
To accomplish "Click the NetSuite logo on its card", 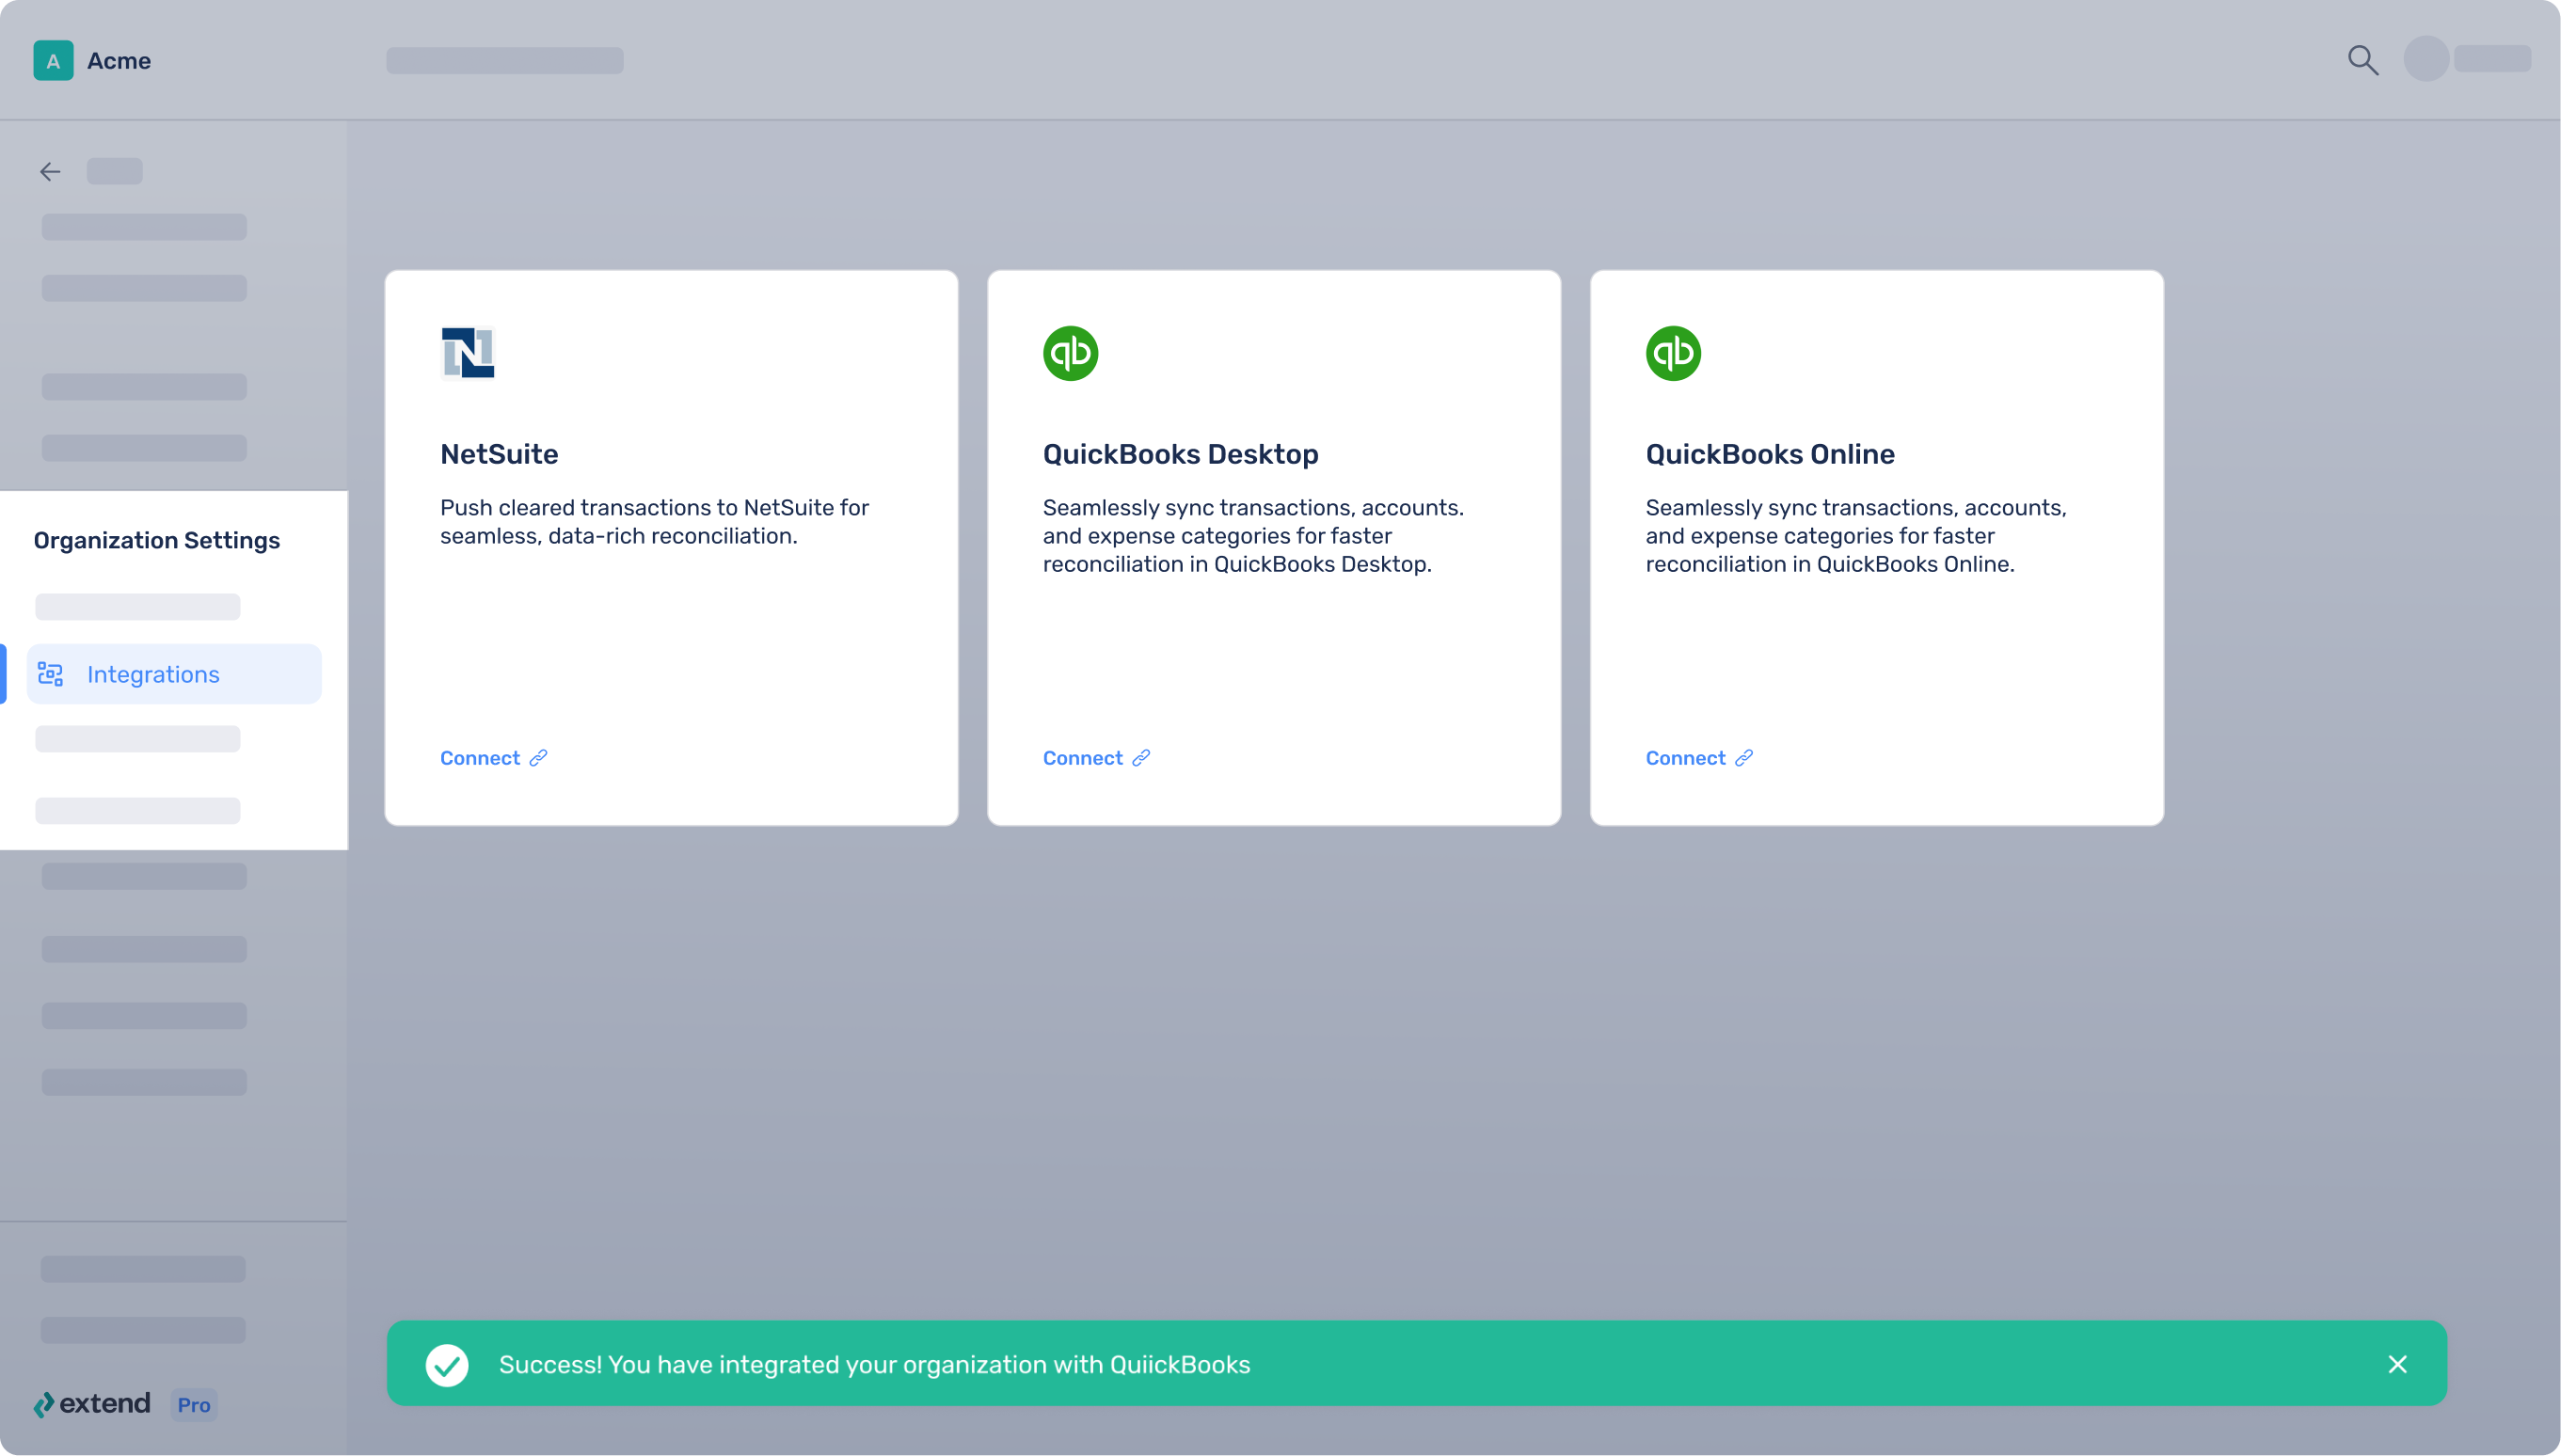I will point(467,352).
